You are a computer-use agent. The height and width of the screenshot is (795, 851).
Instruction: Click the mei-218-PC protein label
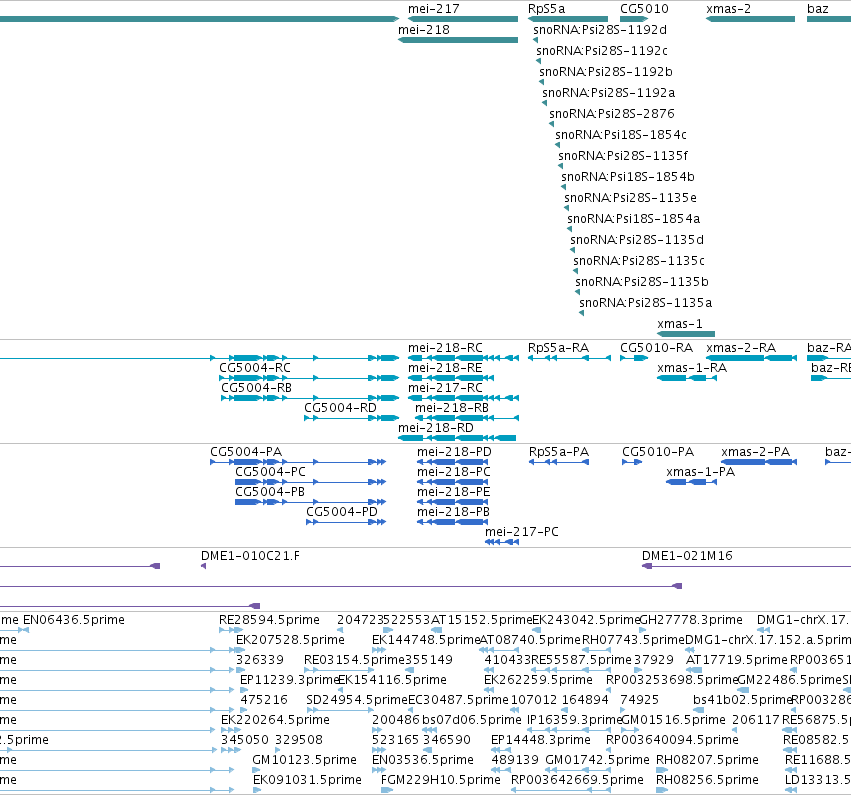(x=454, y=472)
